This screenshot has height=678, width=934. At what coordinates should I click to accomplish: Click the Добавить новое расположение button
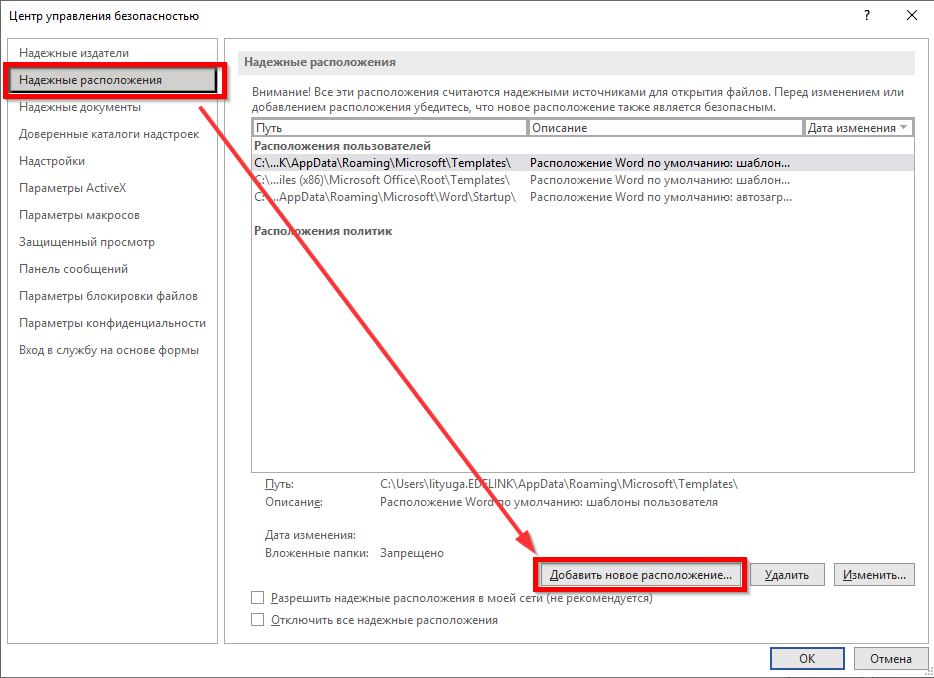[641, 575]
